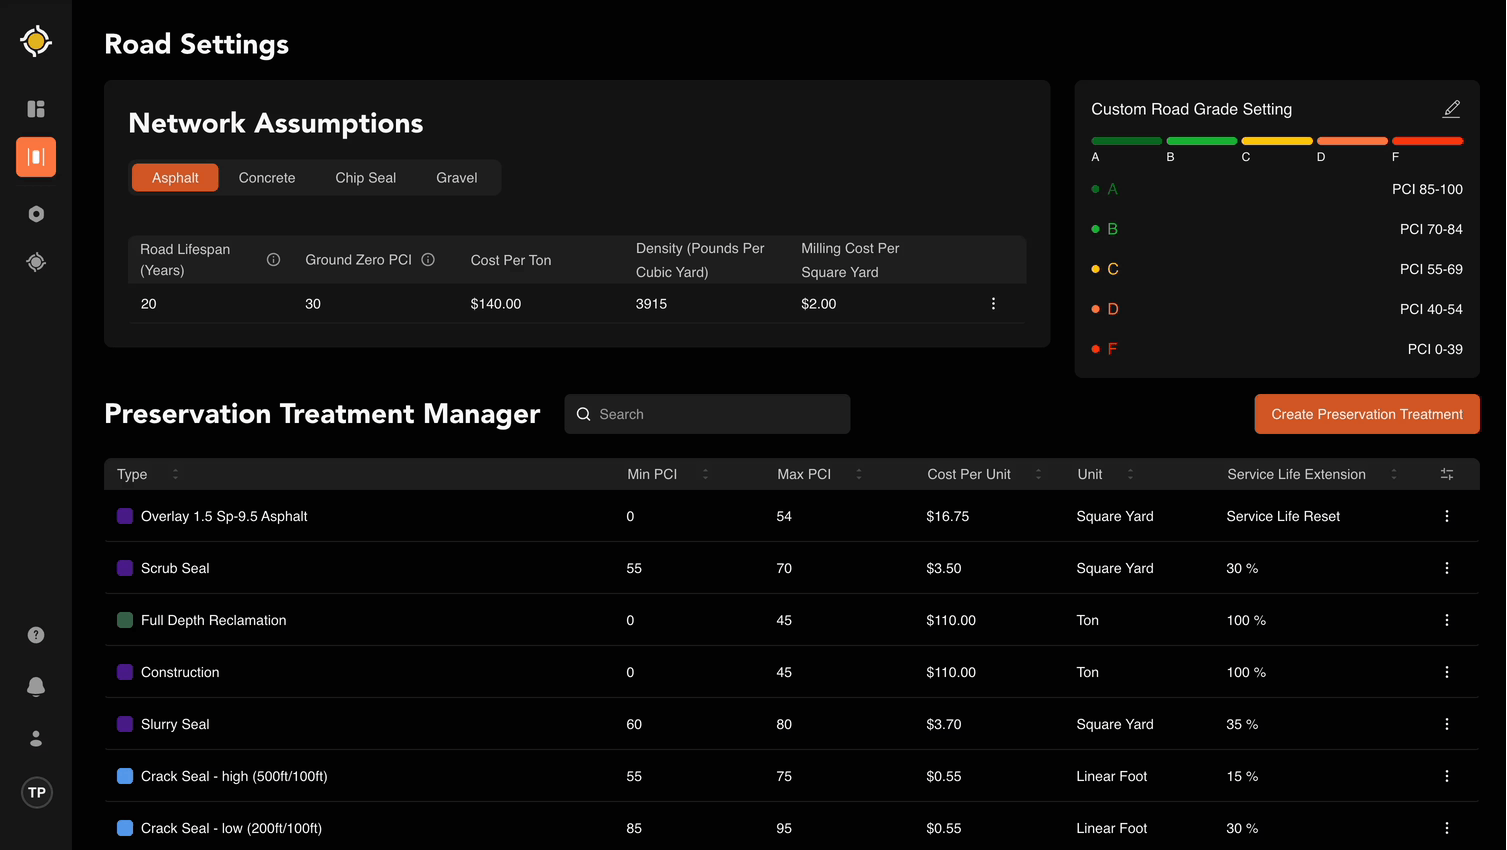The image size is (1507, 850).
Task: Sort table by Service Life Extension
Action: [x=1393, y=474]
